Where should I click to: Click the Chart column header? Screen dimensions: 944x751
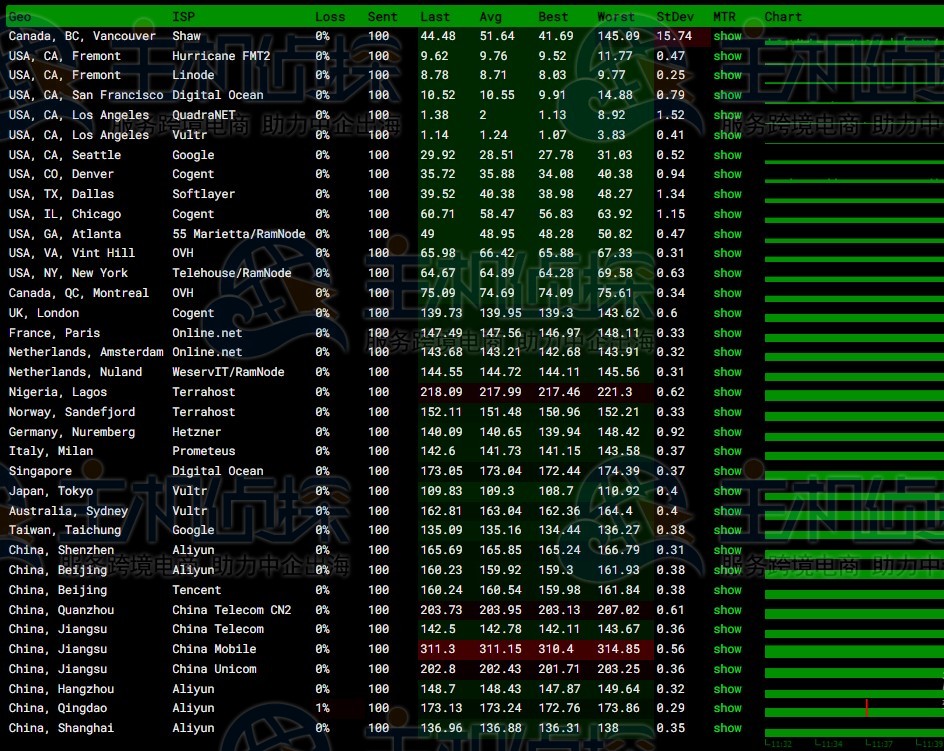(x=783, y=17)
